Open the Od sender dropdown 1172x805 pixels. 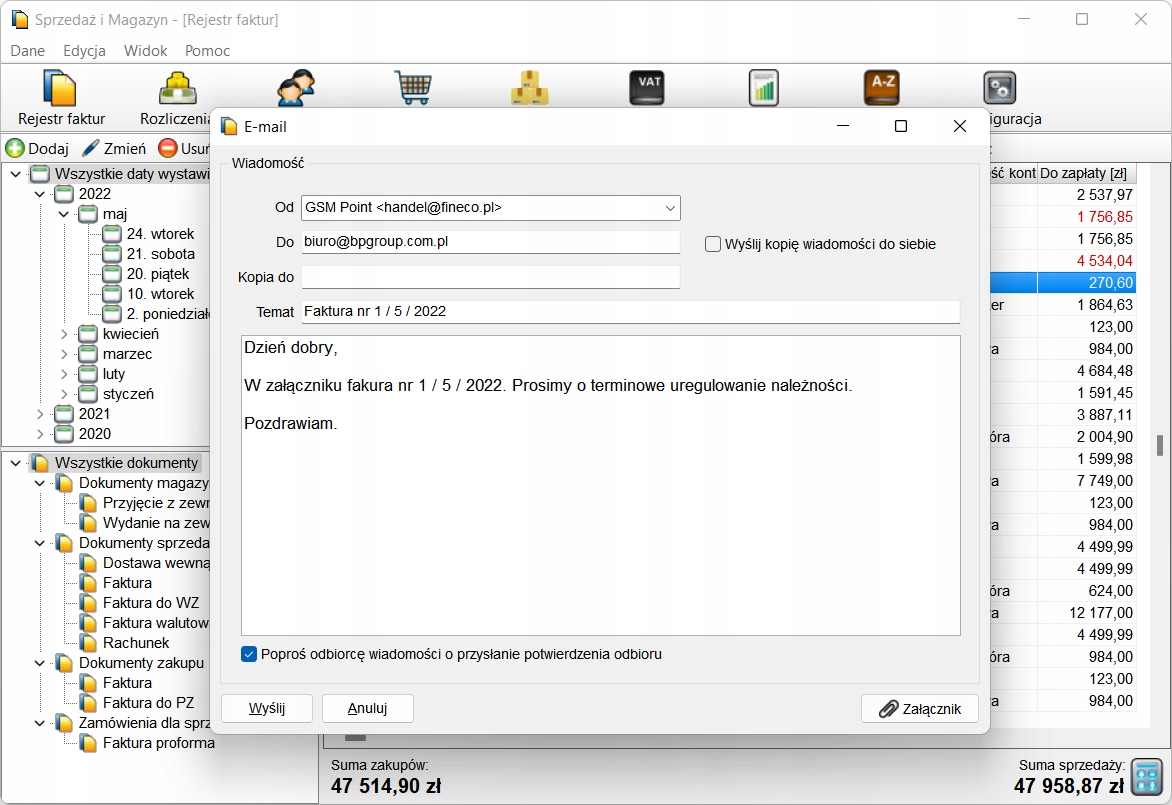[669, 208]
